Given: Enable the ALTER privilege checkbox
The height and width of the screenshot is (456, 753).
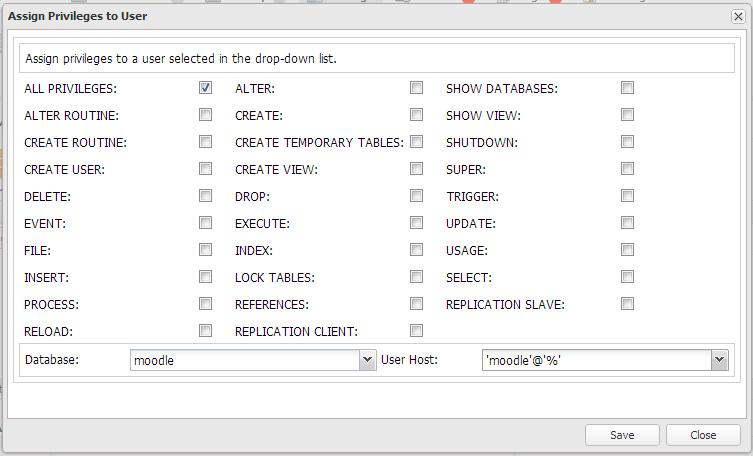Looking at the screenshot, I should pyautogui.click(x=416, y=88).
